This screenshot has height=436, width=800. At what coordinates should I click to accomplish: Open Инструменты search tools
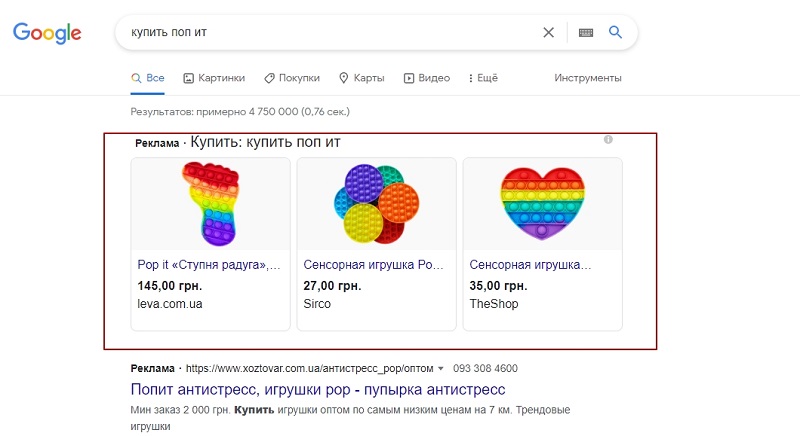pyautogui.click(x=588, y=78)
